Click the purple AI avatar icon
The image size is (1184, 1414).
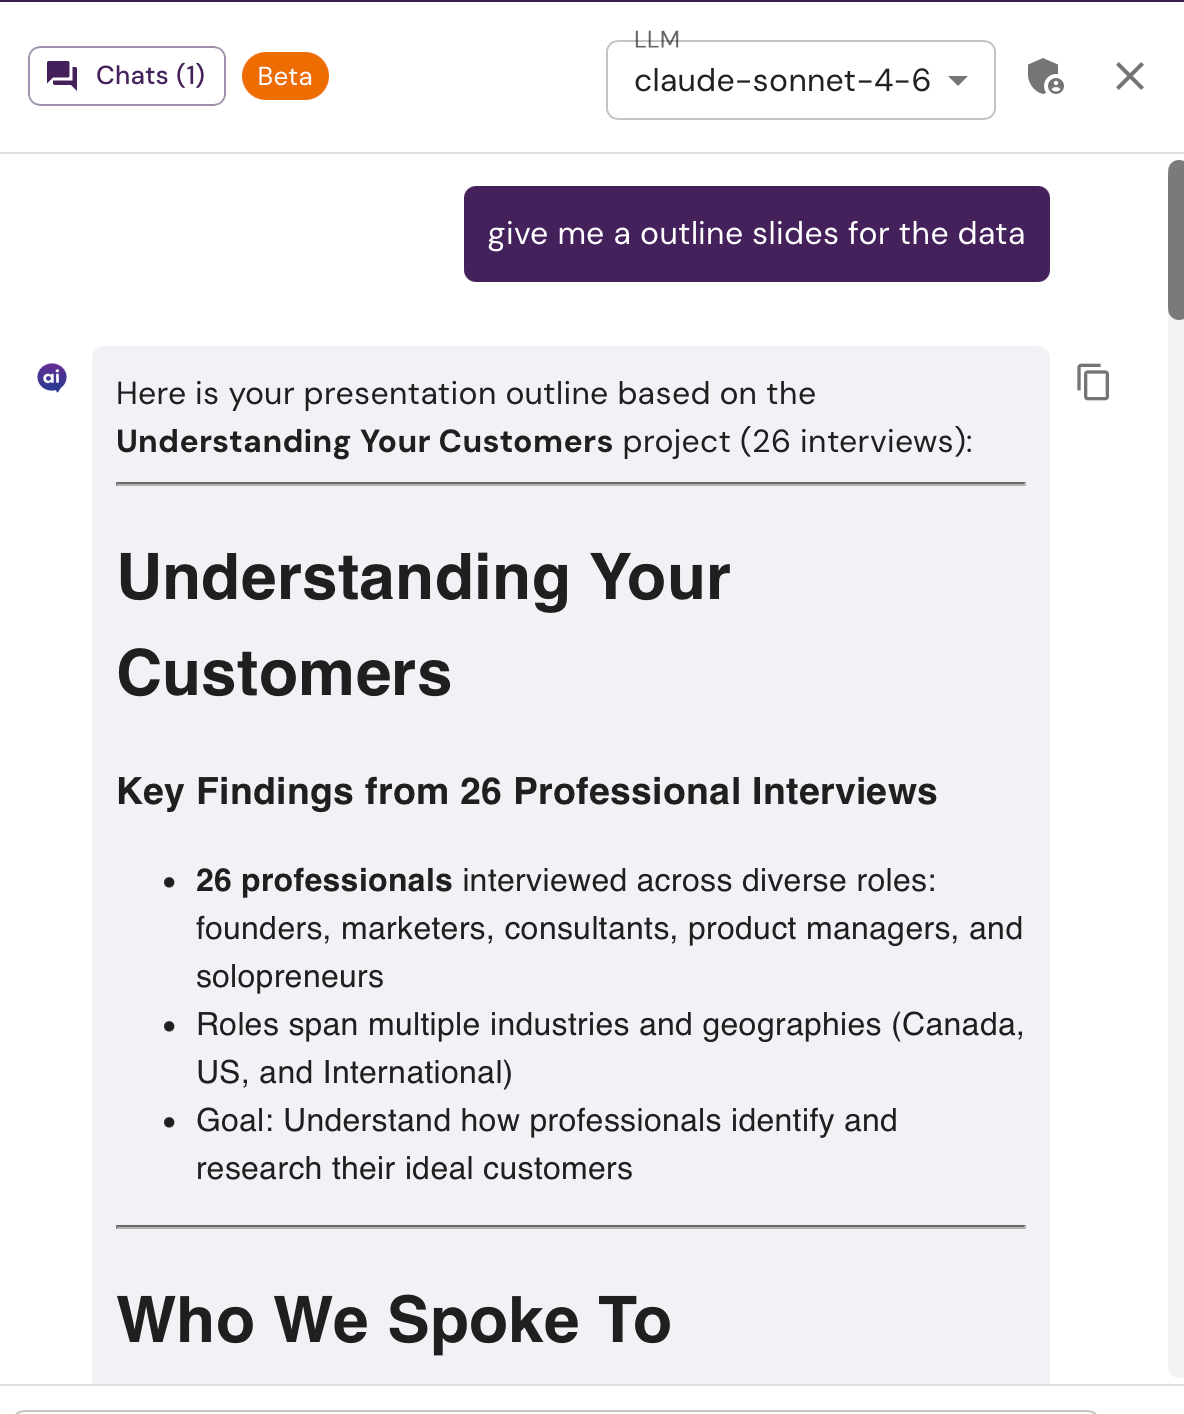[x=52, y=378]
